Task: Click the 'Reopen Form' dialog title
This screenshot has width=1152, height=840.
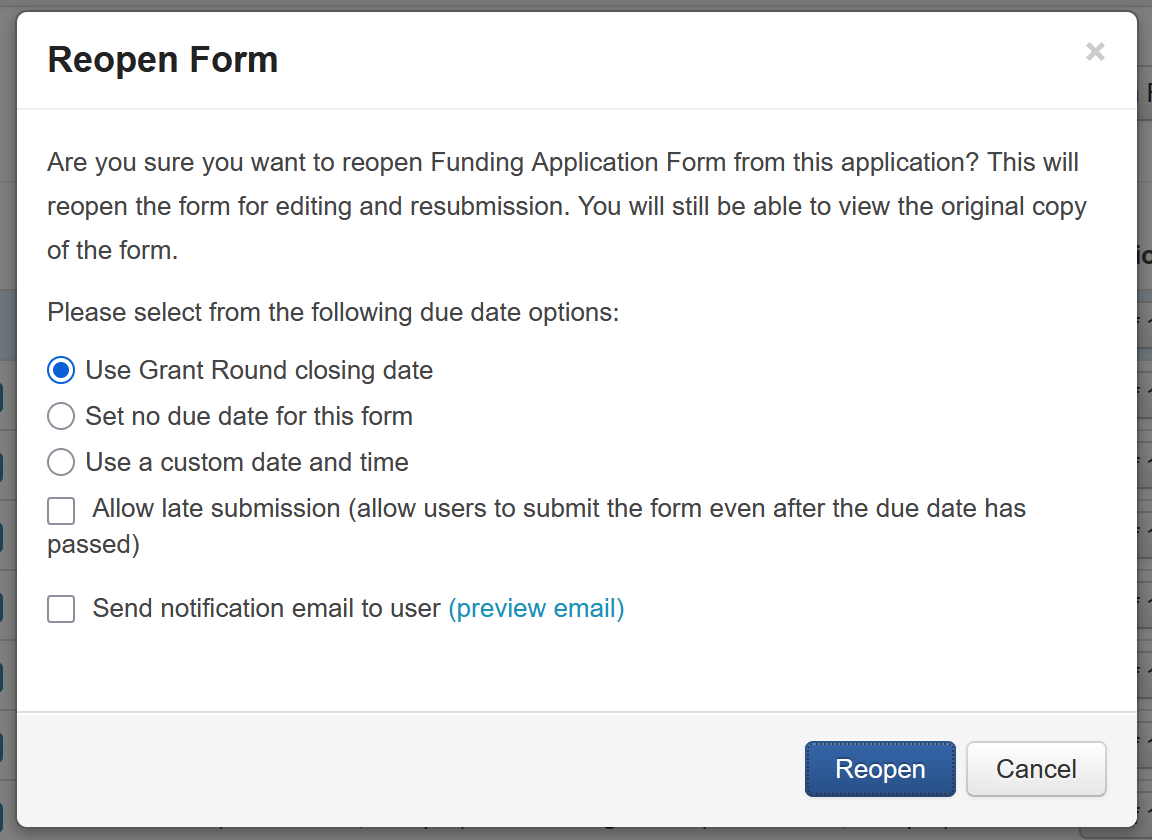Action: pos(163,60)
